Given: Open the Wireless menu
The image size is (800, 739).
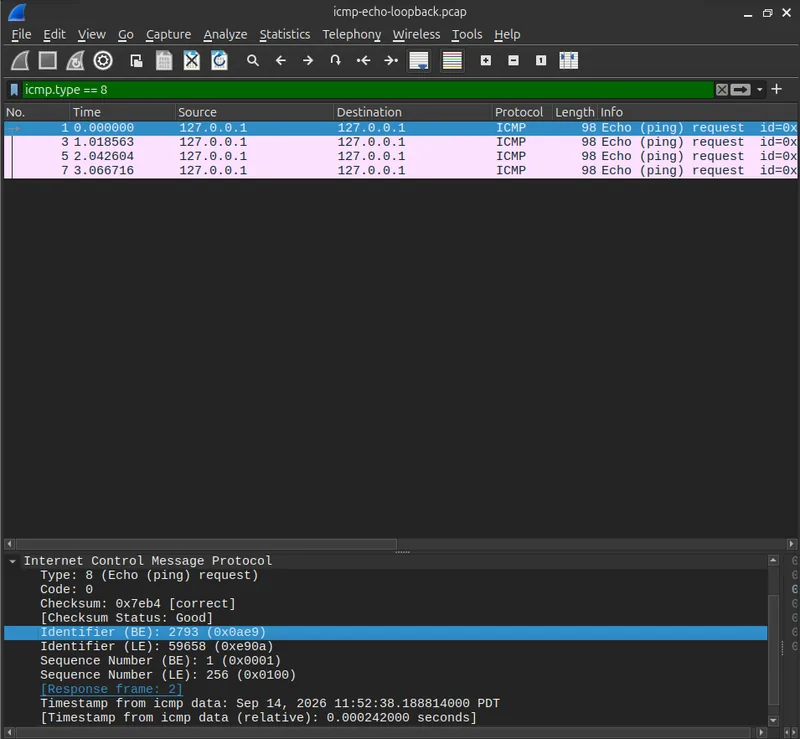Looking at the screenshot, I should [x=416, y=34].
